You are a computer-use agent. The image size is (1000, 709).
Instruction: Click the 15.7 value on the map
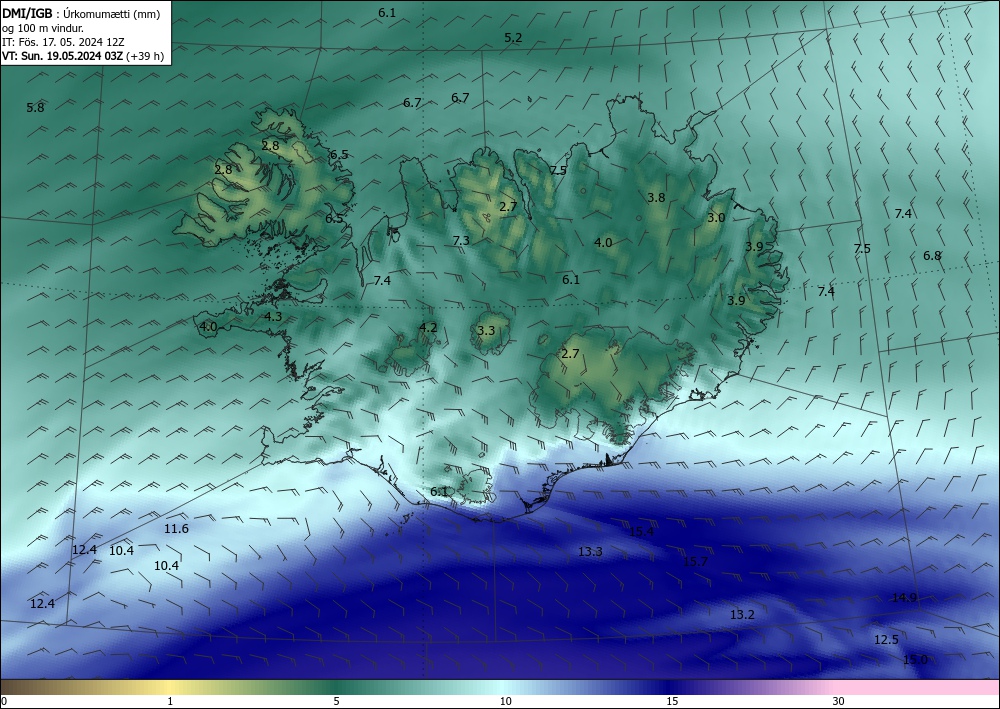pos(695,562)
